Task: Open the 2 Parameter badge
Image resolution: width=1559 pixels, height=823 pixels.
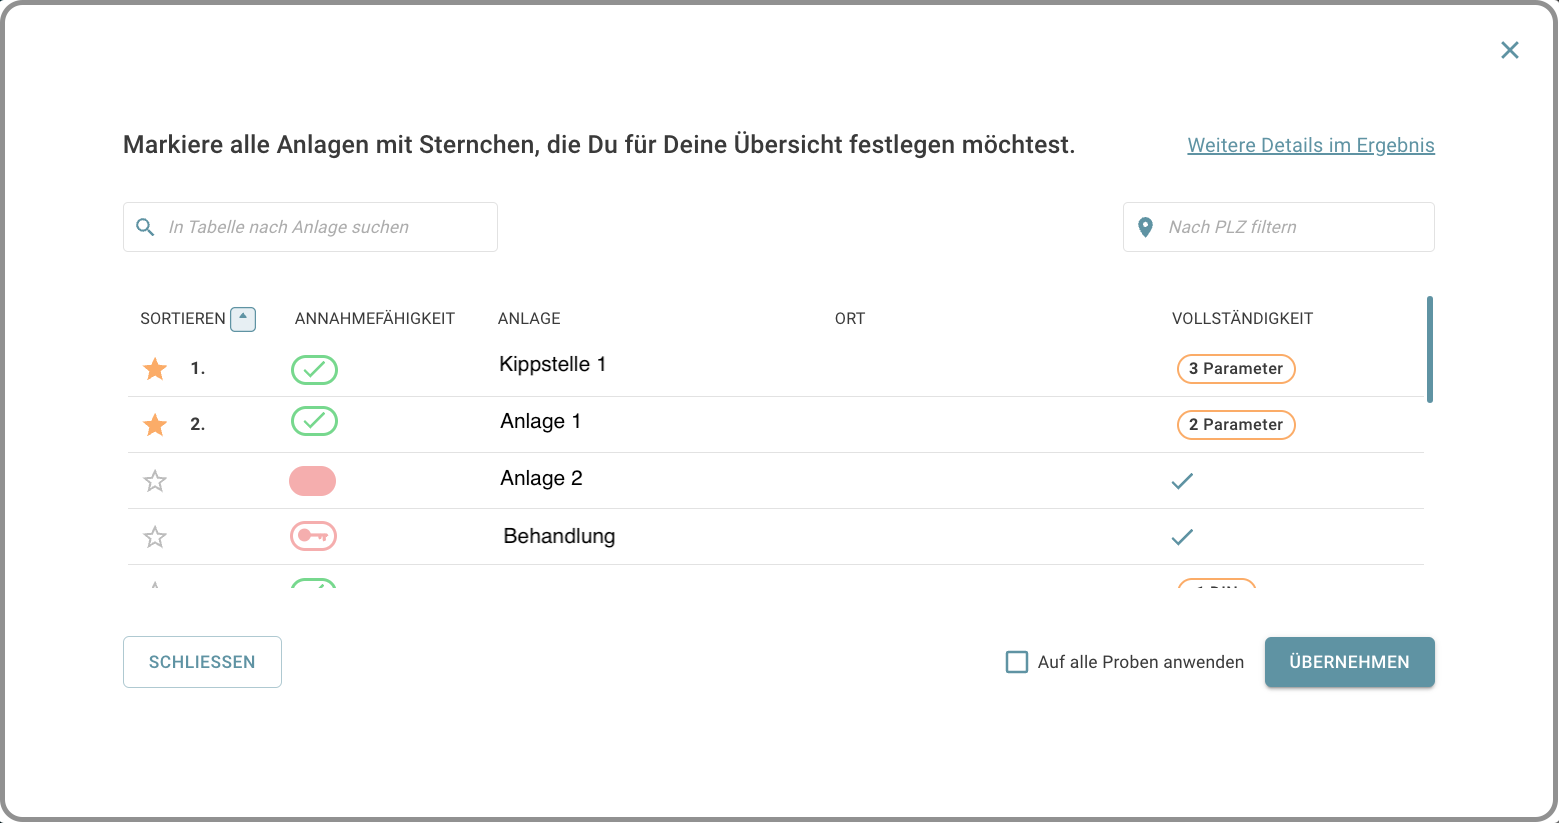Action: pos(1236,425)
